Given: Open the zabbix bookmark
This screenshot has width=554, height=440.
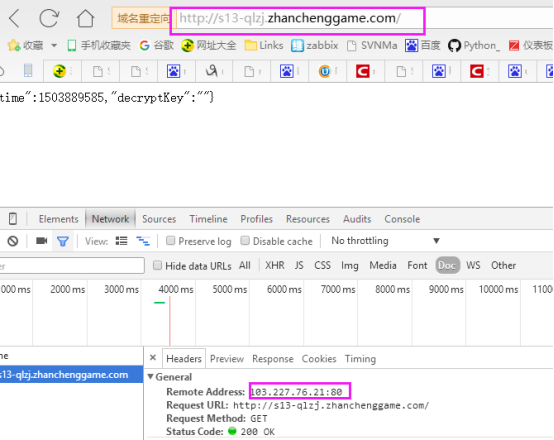Looking at the screenshot, I should click(314, 45).
